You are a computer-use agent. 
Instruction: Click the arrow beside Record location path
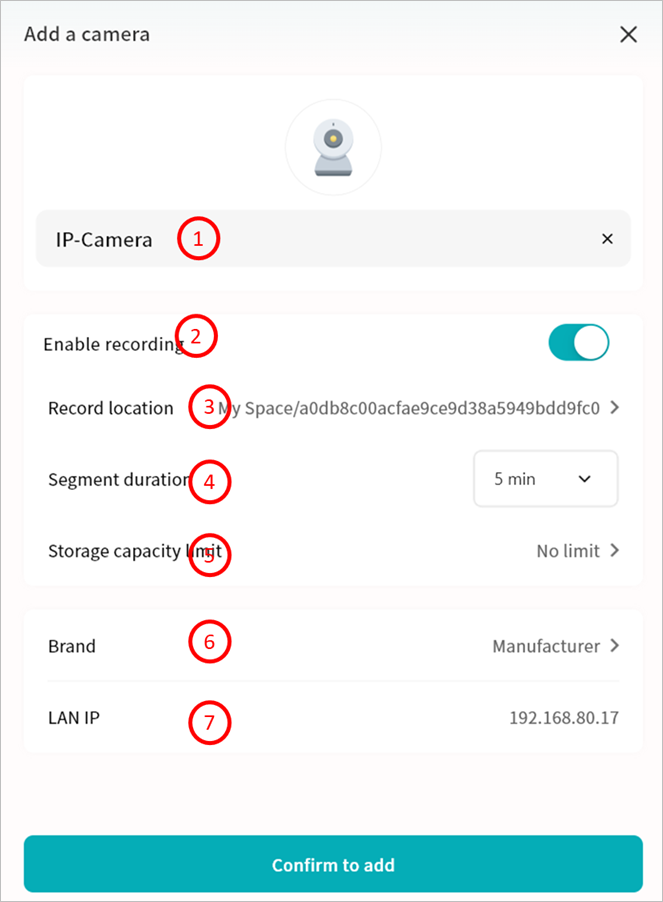pyautogui.click(x=614, y=408)
